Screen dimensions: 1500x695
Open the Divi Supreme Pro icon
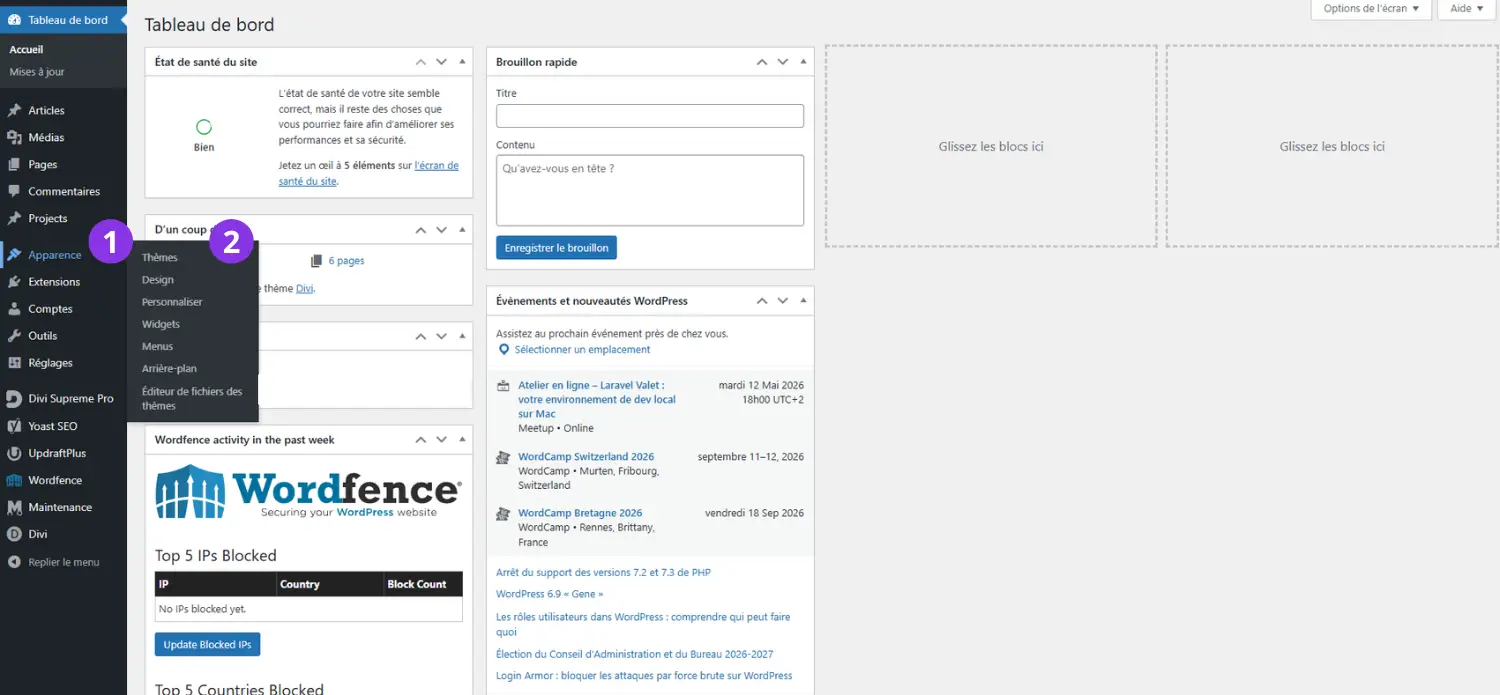[14, 399]
